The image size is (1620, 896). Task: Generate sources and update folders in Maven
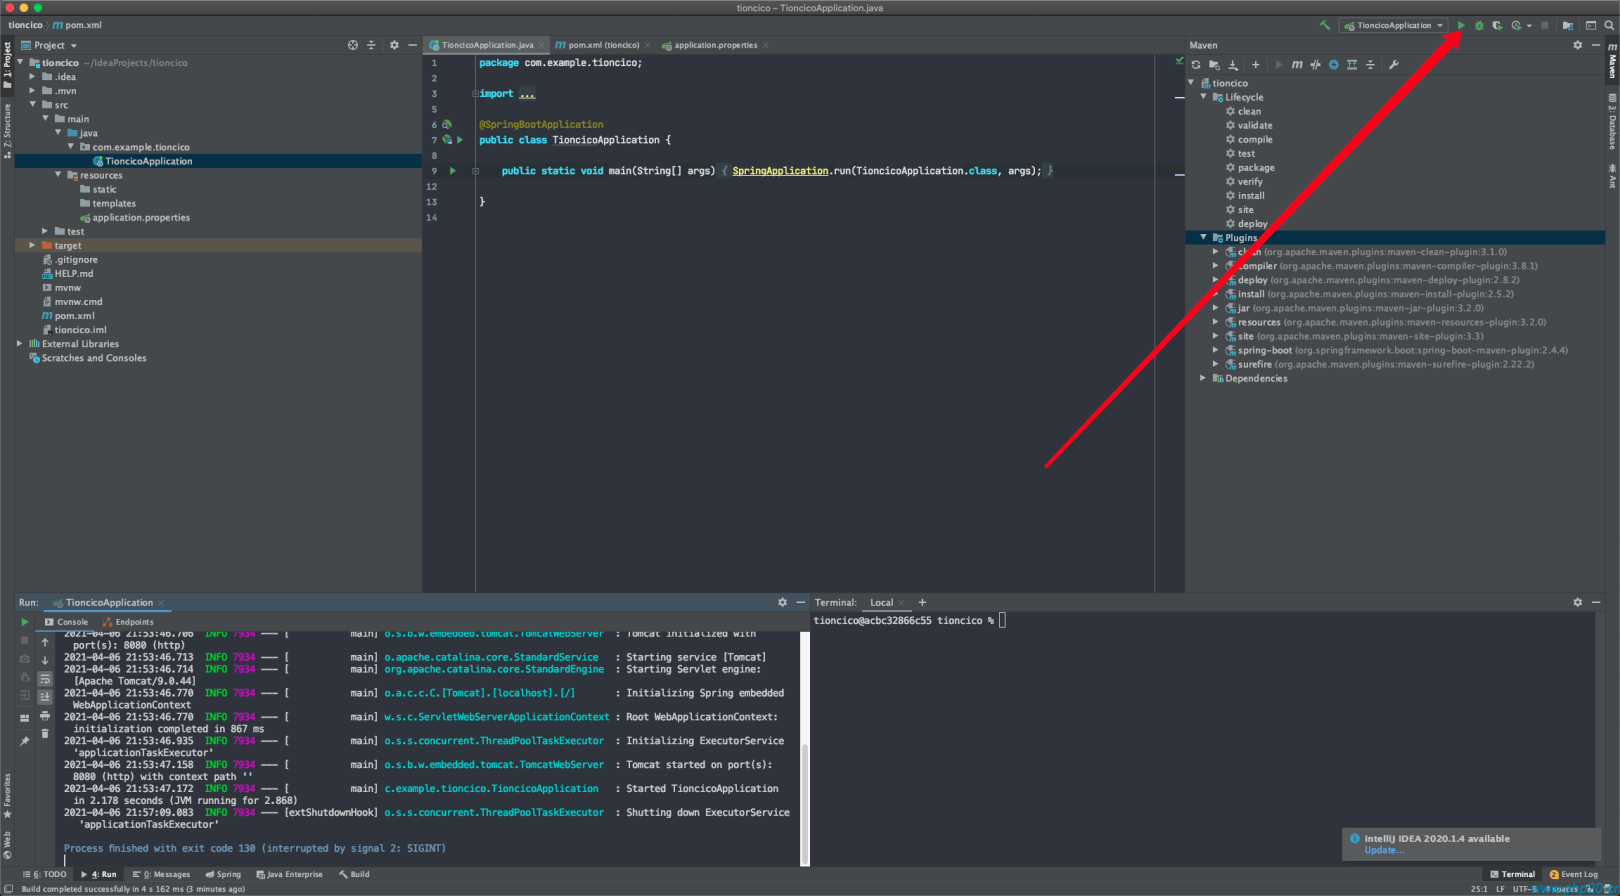(1214, 64)
